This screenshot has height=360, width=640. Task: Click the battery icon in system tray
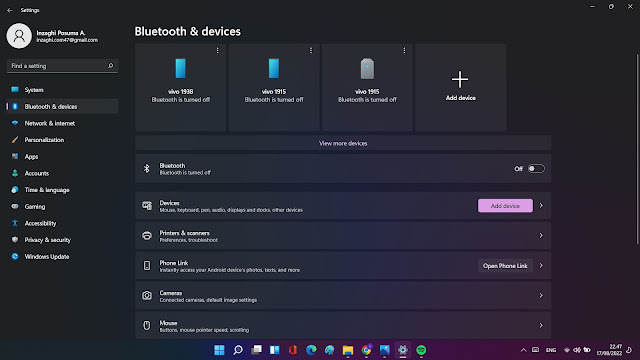click(x=587, y=350)
